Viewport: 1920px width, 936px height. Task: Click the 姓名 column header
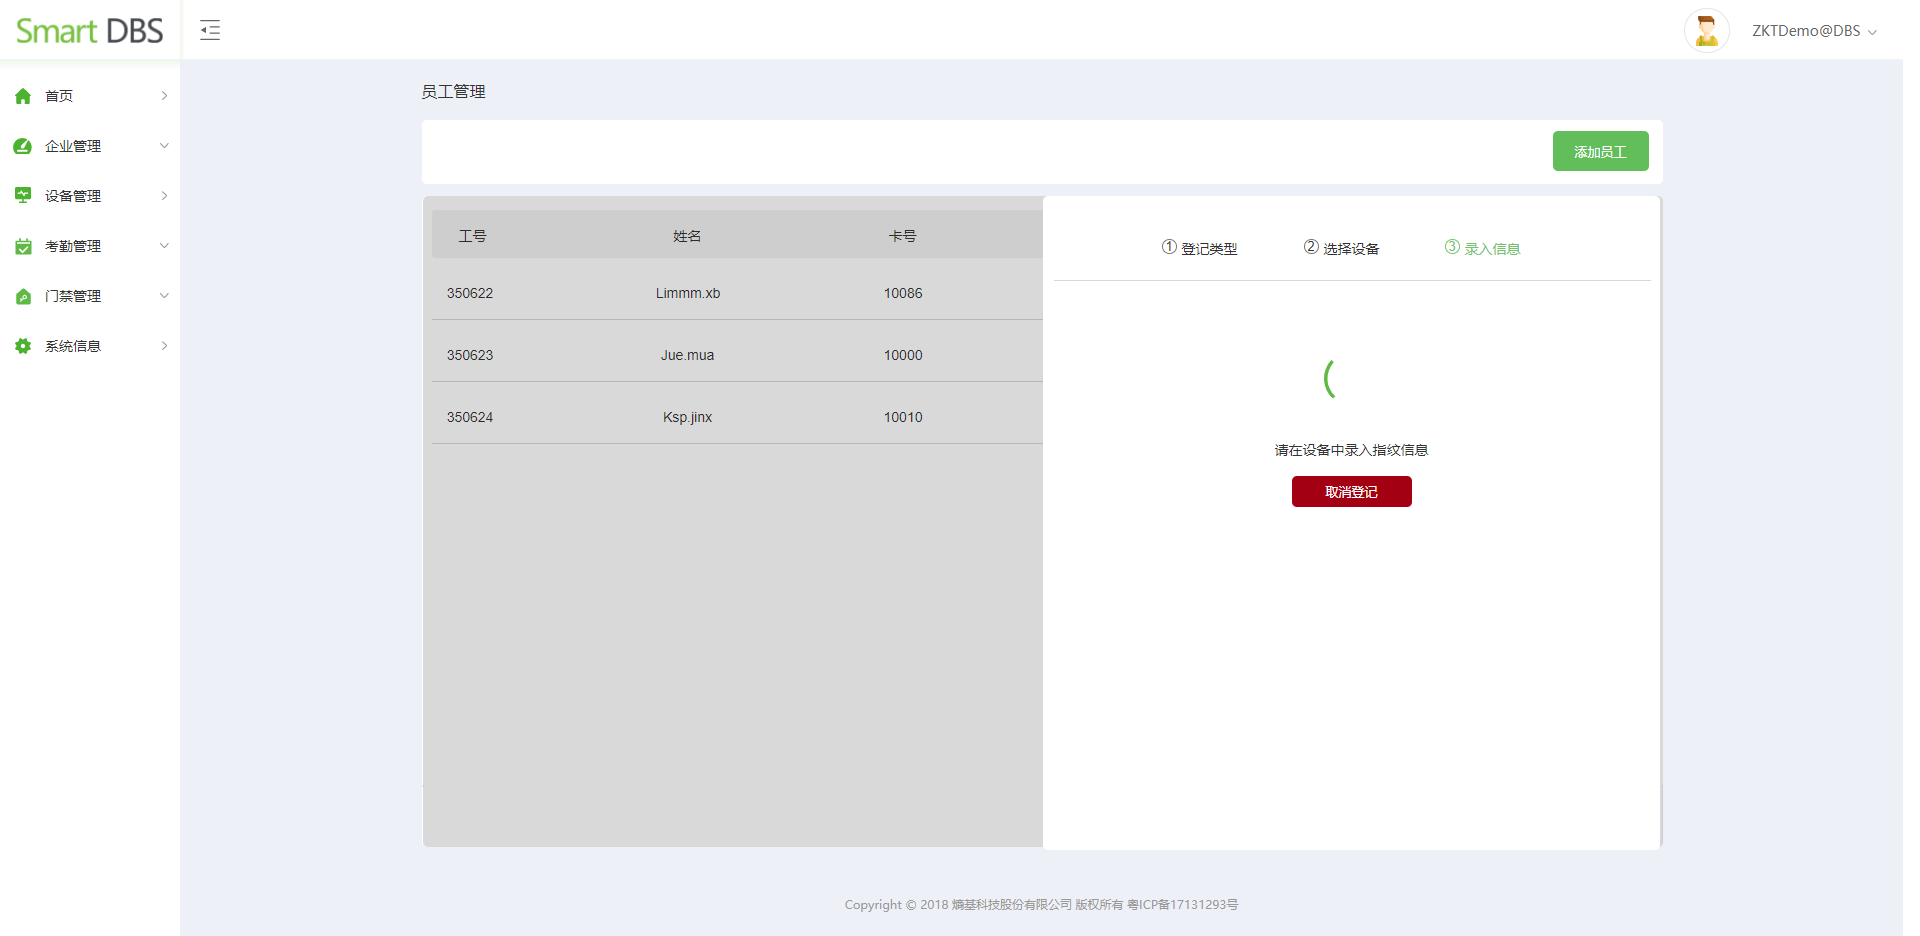coord(687,236)
